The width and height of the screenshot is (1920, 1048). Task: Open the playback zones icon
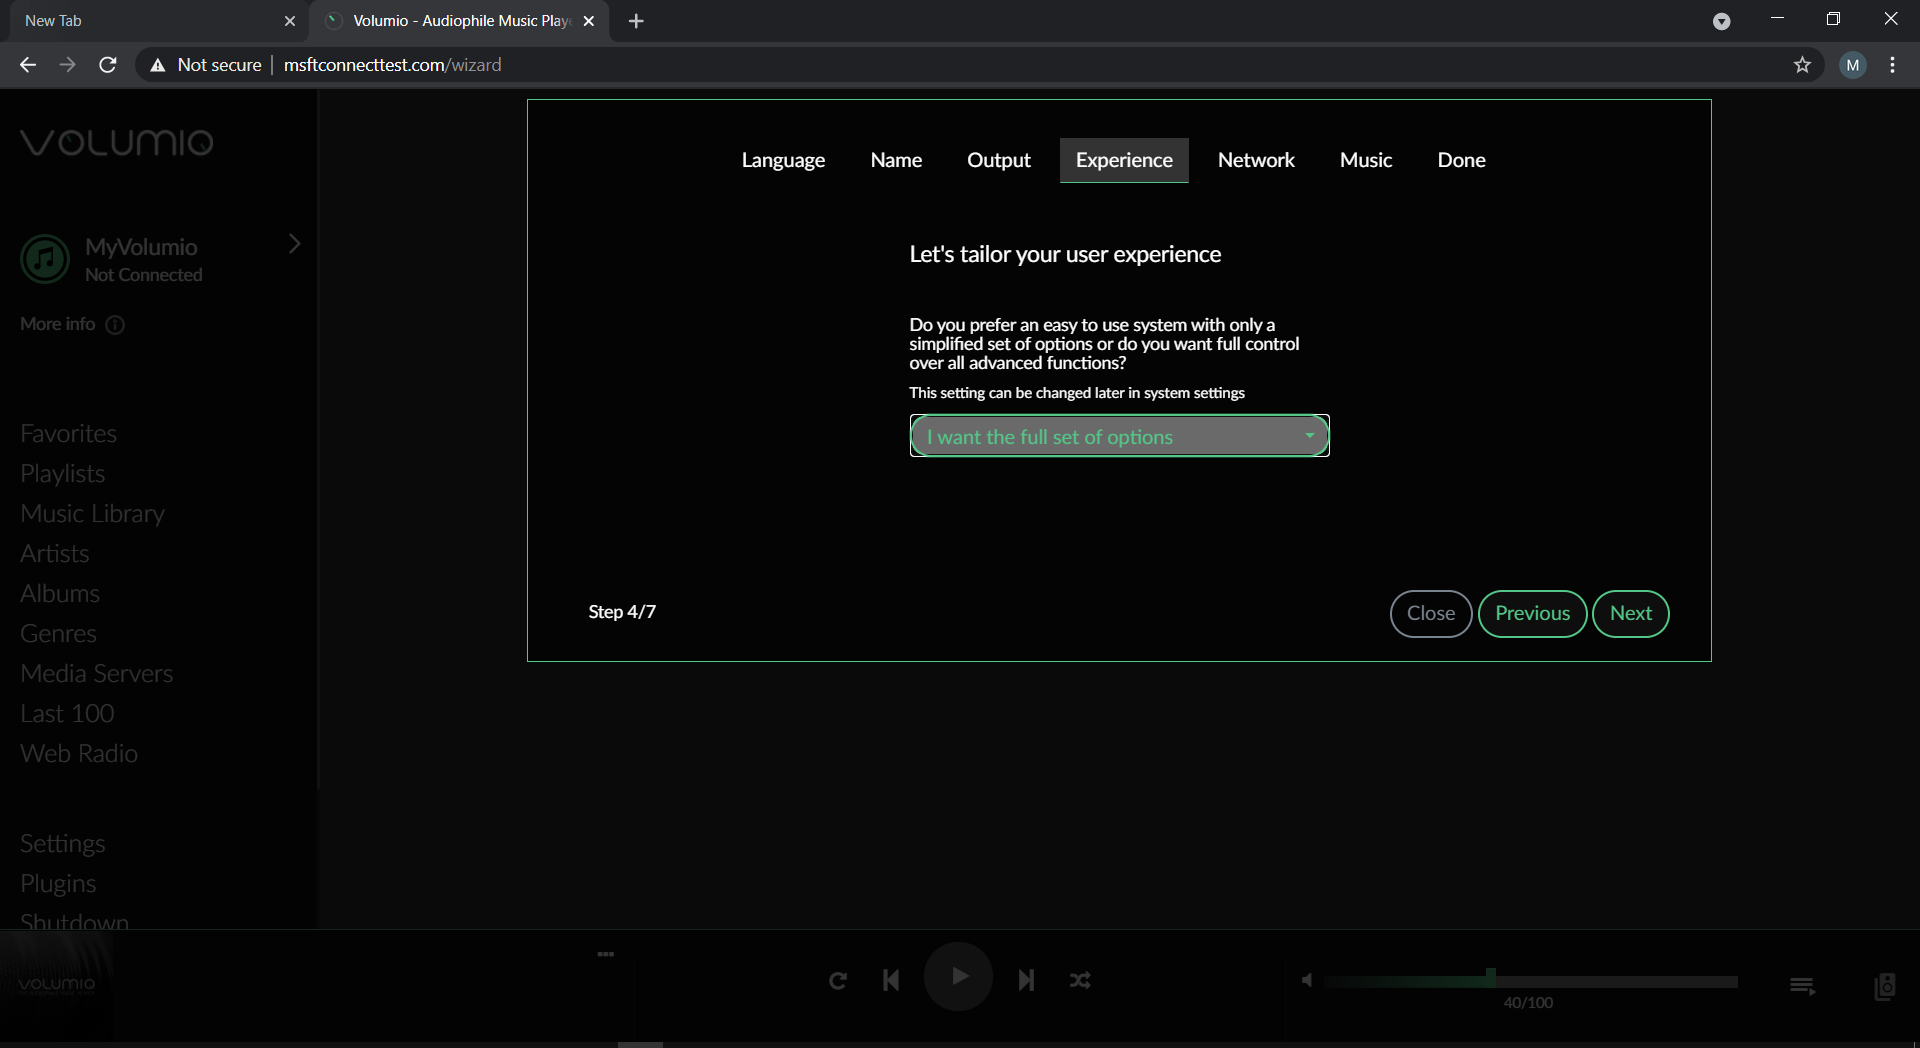point(1885,986)
